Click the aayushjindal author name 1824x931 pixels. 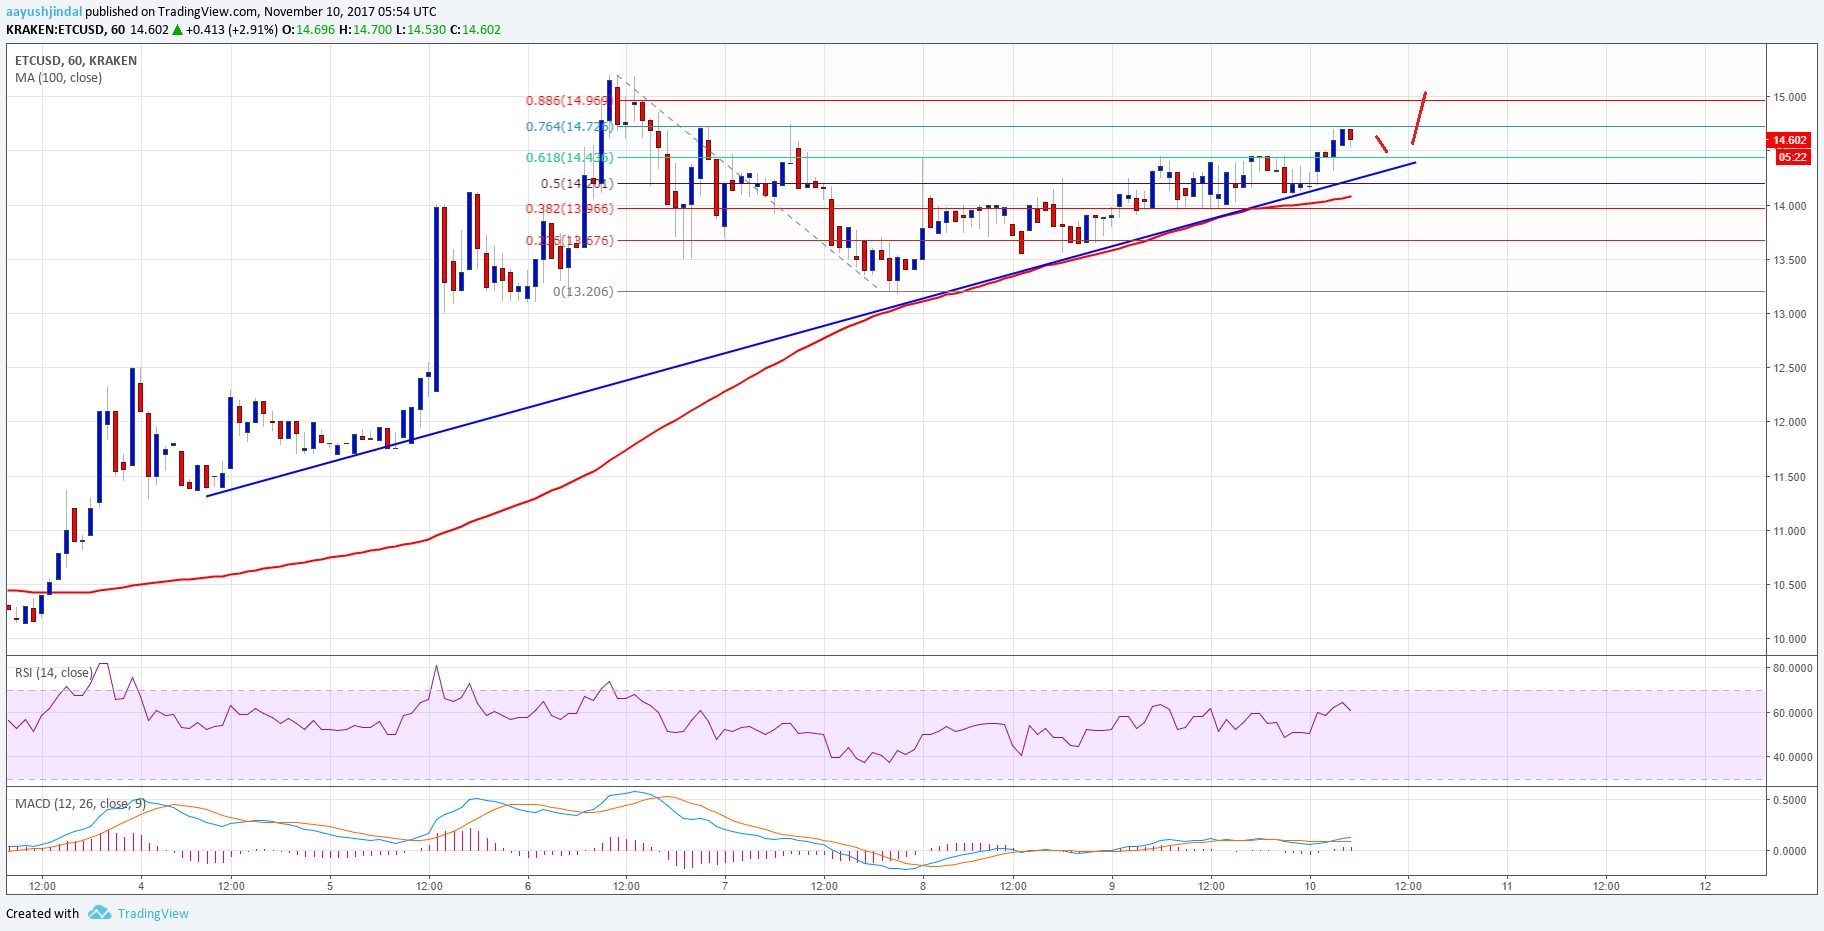43,12
